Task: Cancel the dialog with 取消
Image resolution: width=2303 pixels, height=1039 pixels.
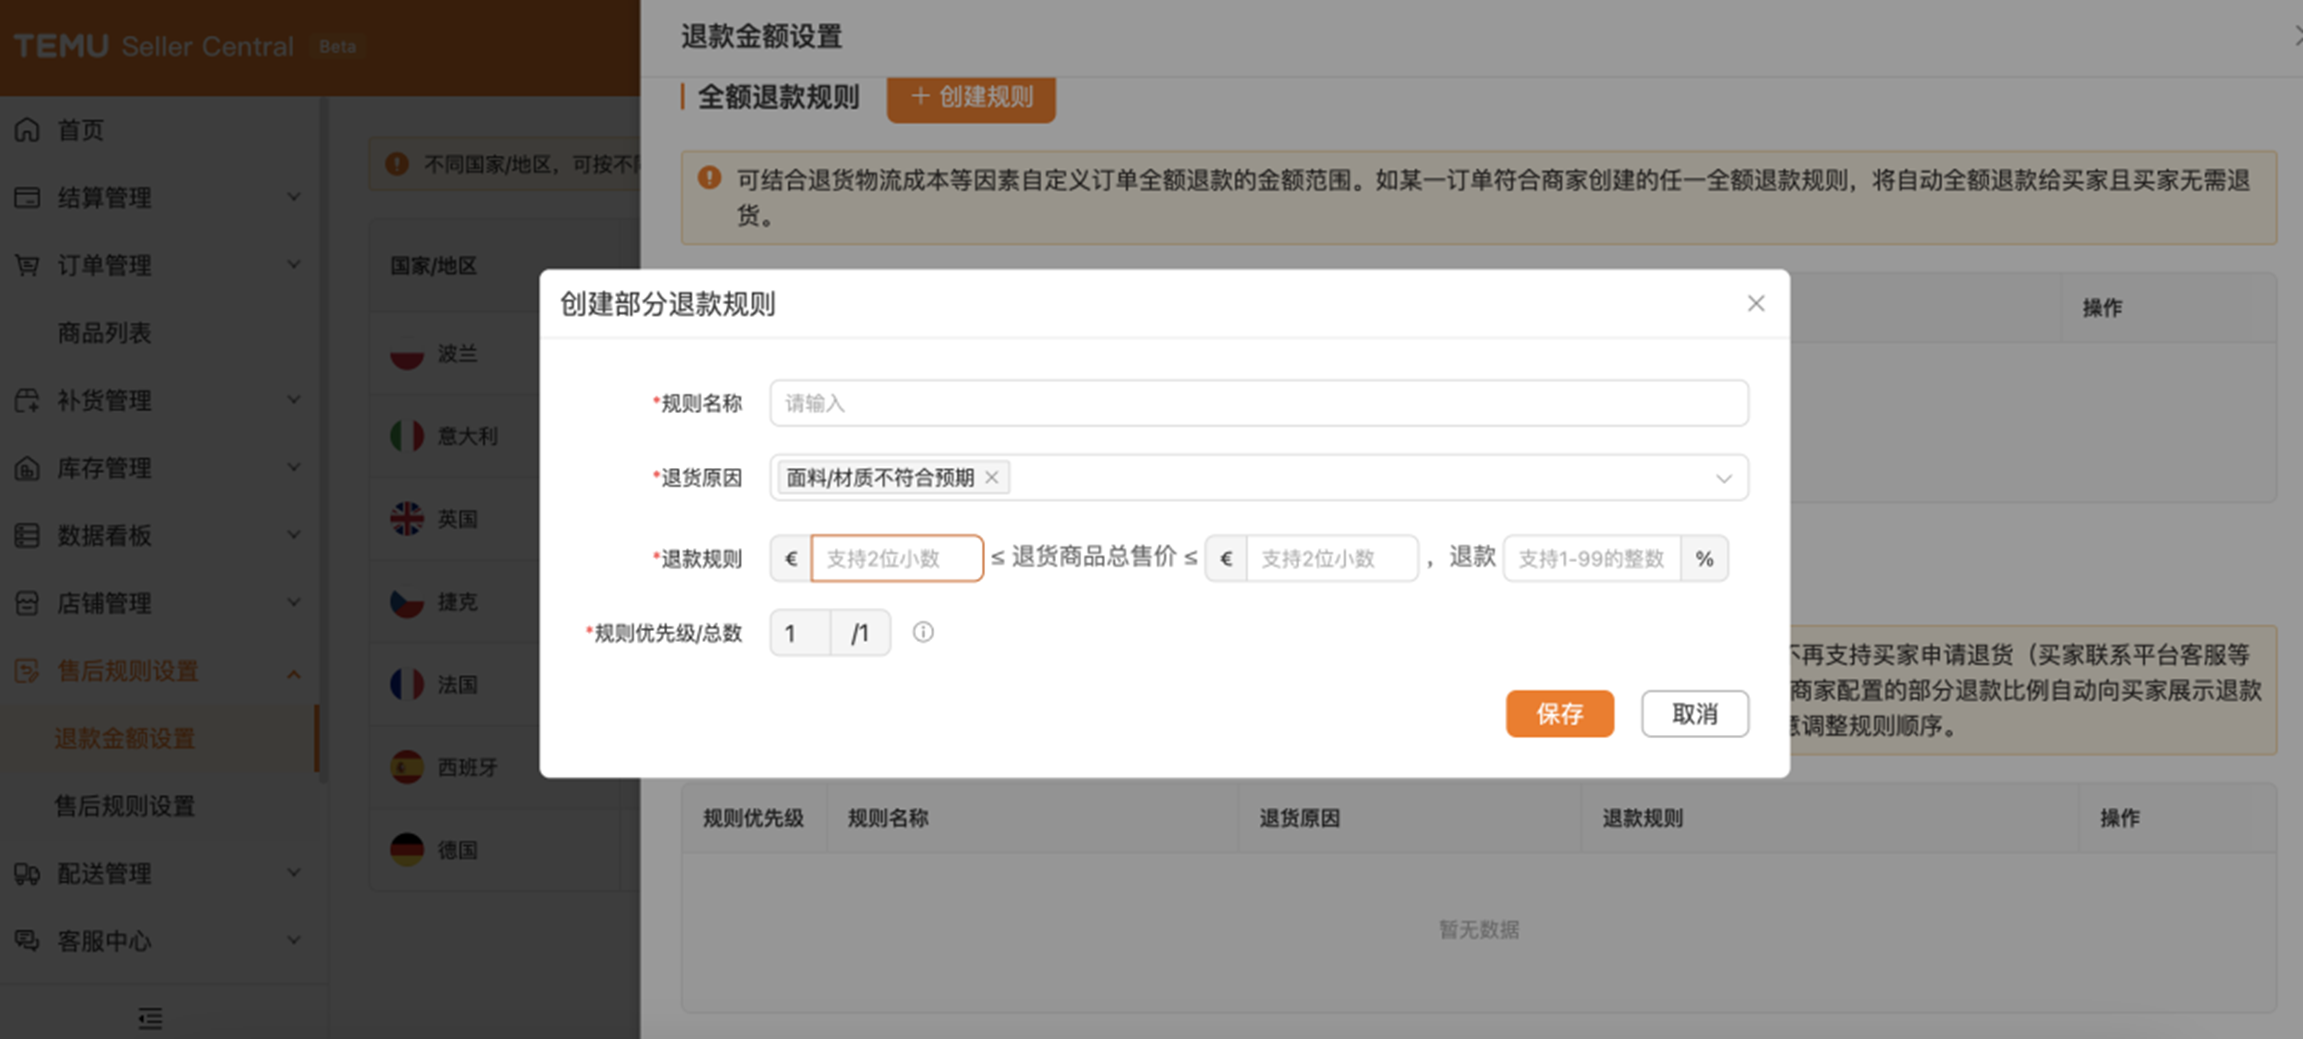Action: pos(1694,714)
